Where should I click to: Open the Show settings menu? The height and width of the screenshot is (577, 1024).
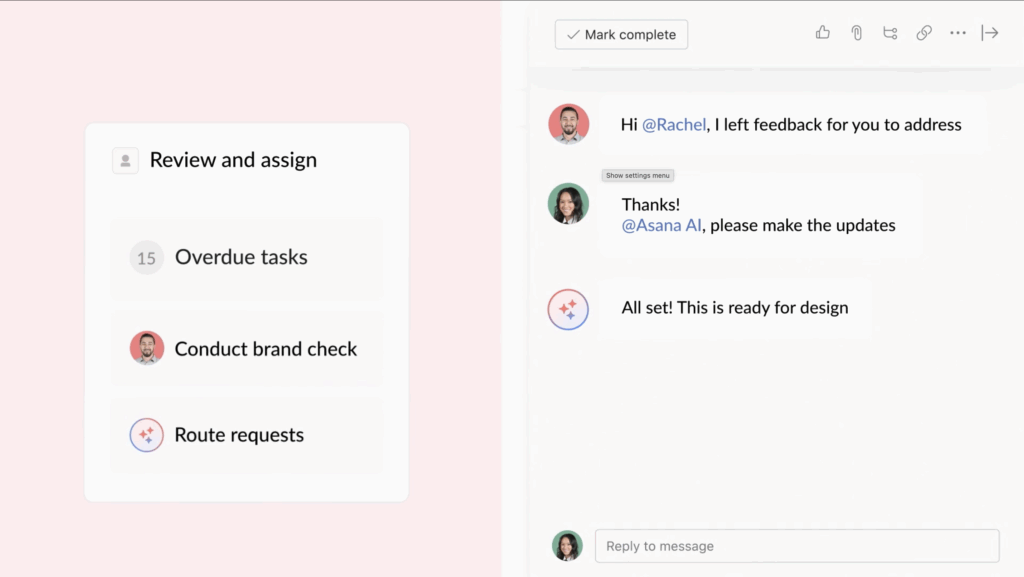(637, 175)
